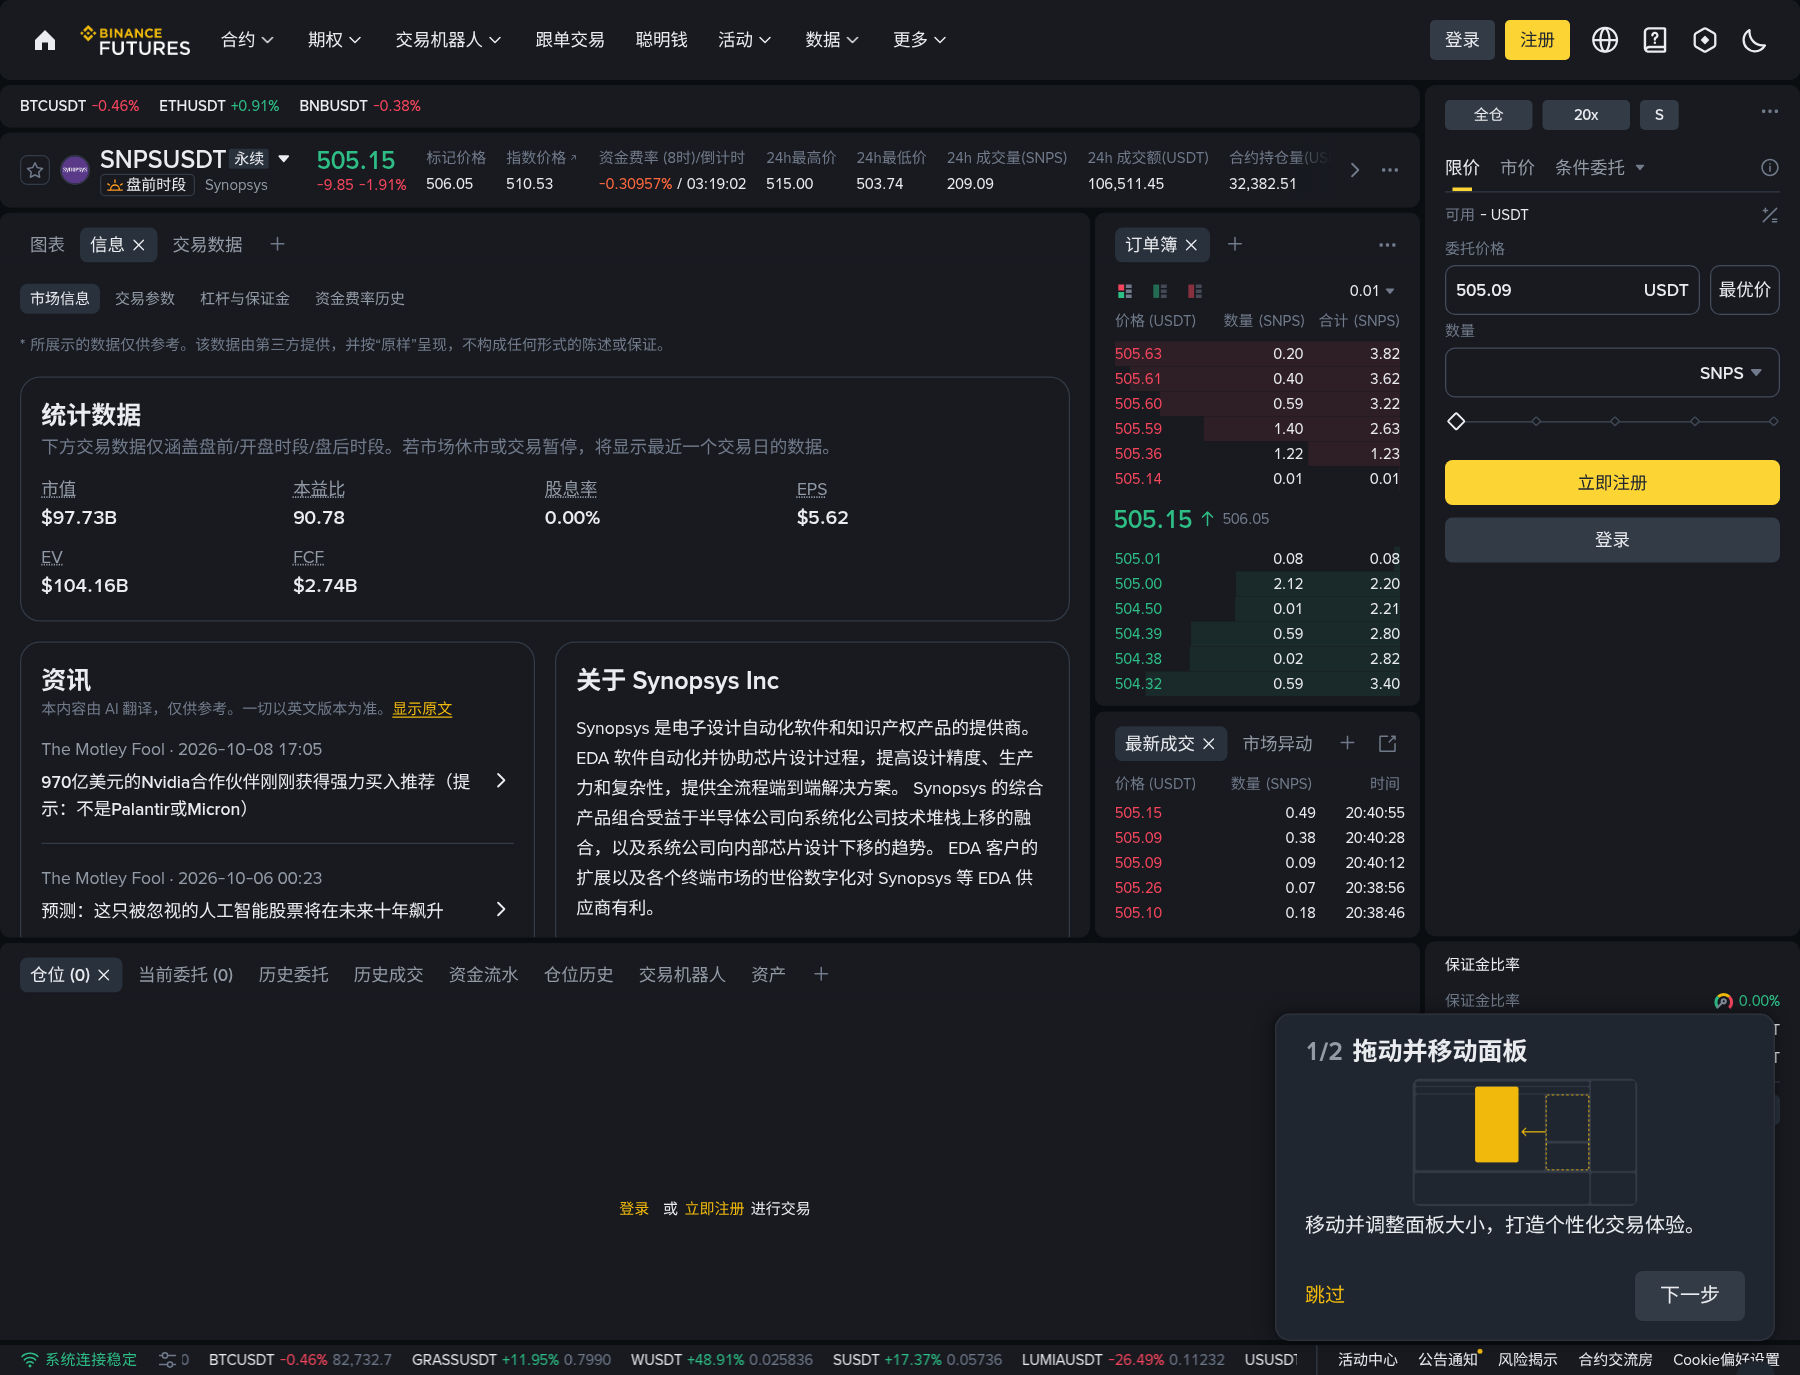The width and height of the screenshot is (1800, 1375).
Task: Open 交易参数 sub-tab
Action: click(145, 299)
